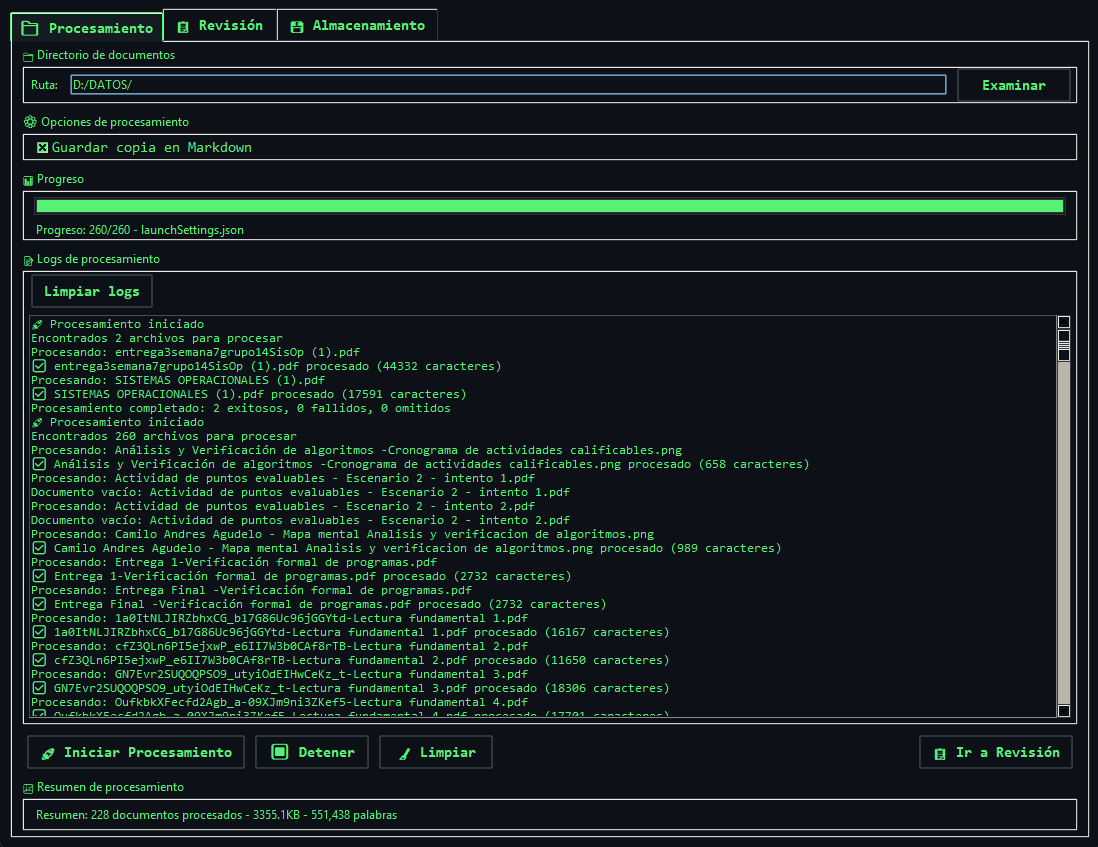Click the Examinar button
Image resolution: width=1098 pixels, height=847 pixels.
click(x=1013, y=85)
